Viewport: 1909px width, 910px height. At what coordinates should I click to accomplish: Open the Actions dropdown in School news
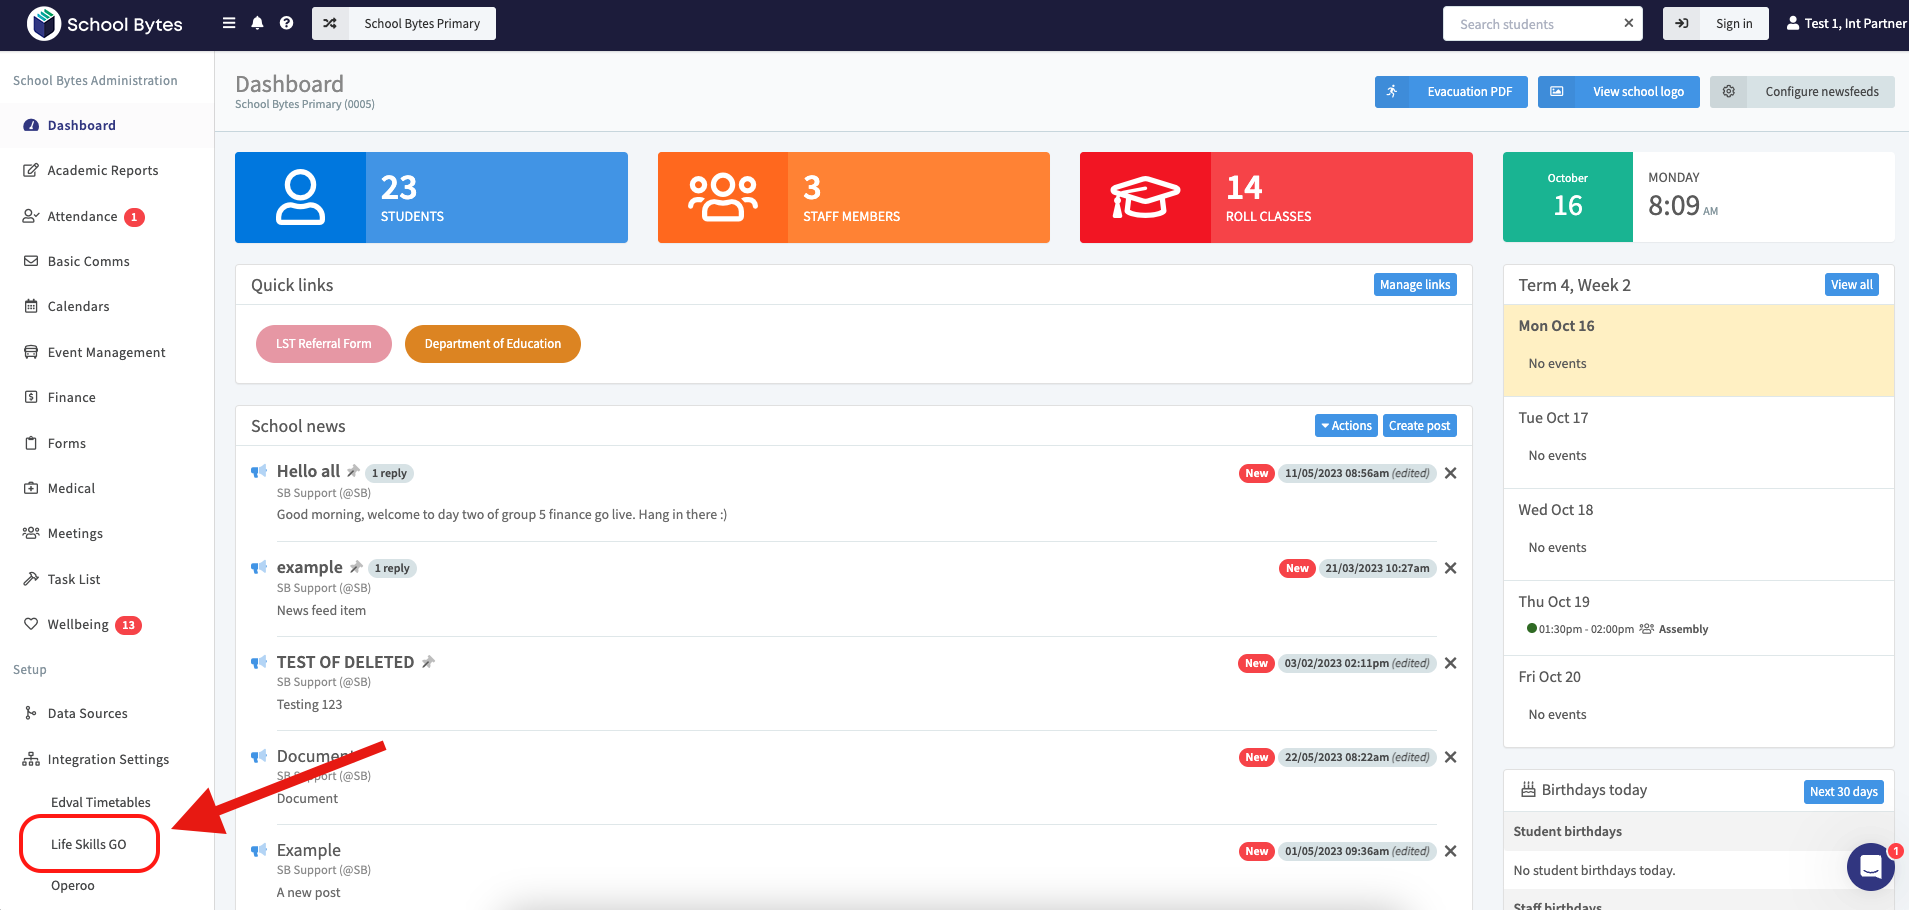tap(1345, 426)
